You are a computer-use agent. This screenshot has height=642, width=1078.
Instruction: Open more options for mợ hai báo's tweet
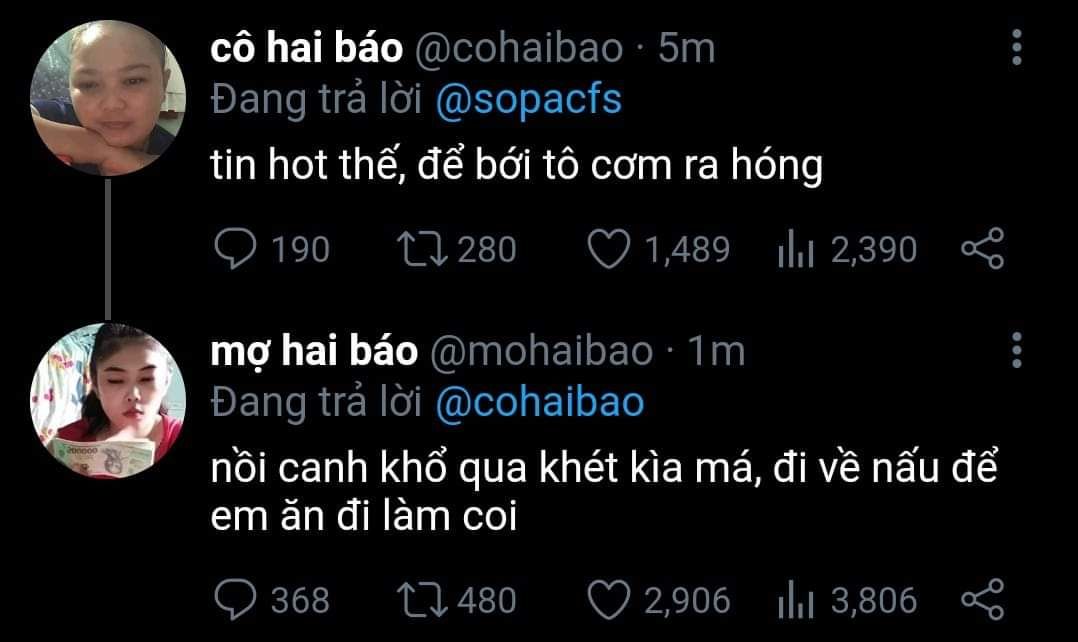(x=1017, y=351)
